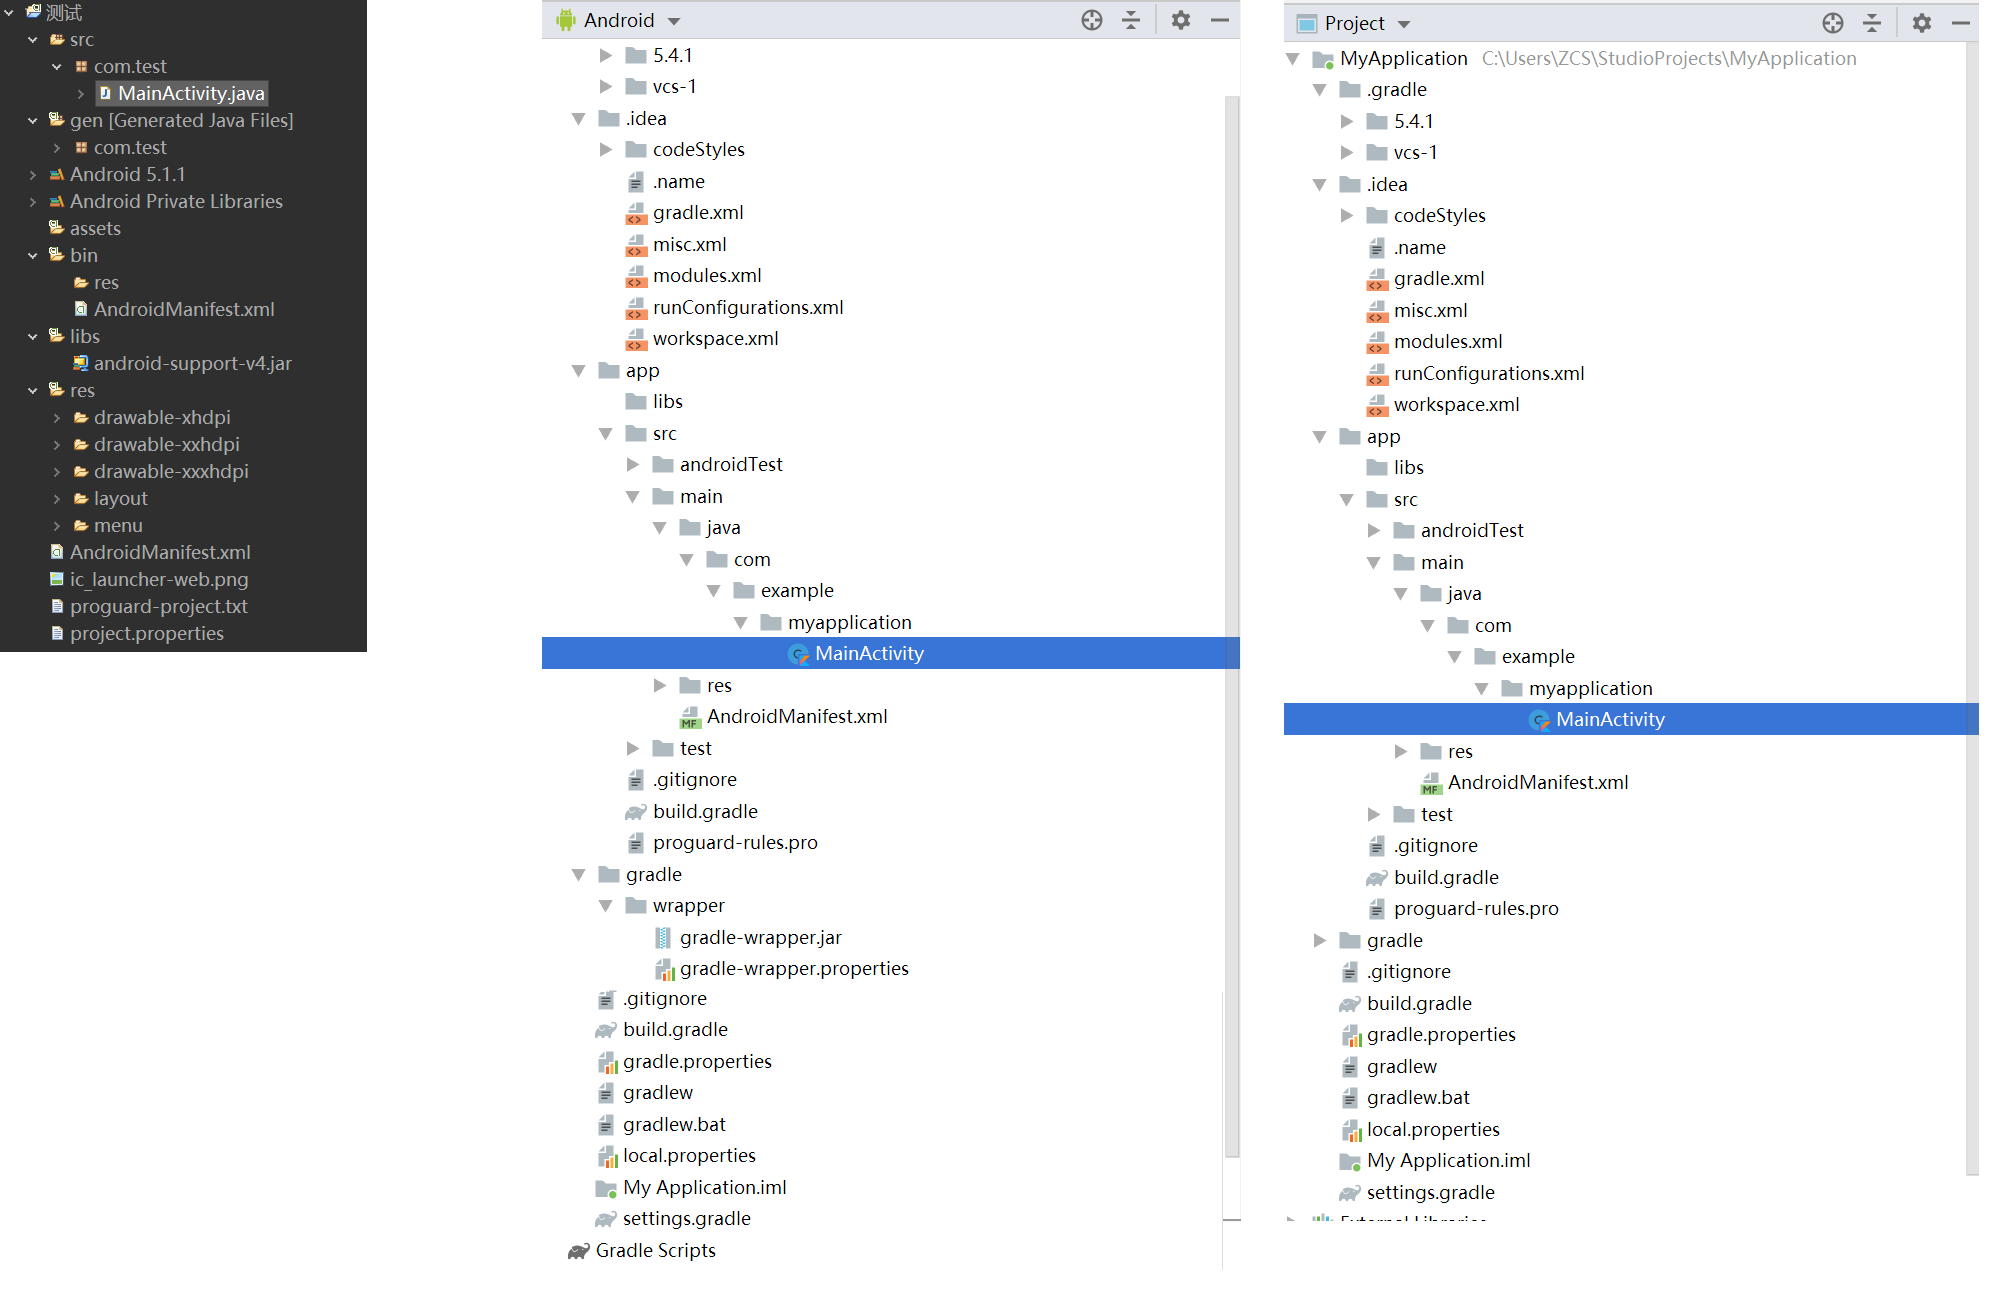Collapse .idea folder in Android panel
Screen dimensions: 1992x1298
click(578, 118)
